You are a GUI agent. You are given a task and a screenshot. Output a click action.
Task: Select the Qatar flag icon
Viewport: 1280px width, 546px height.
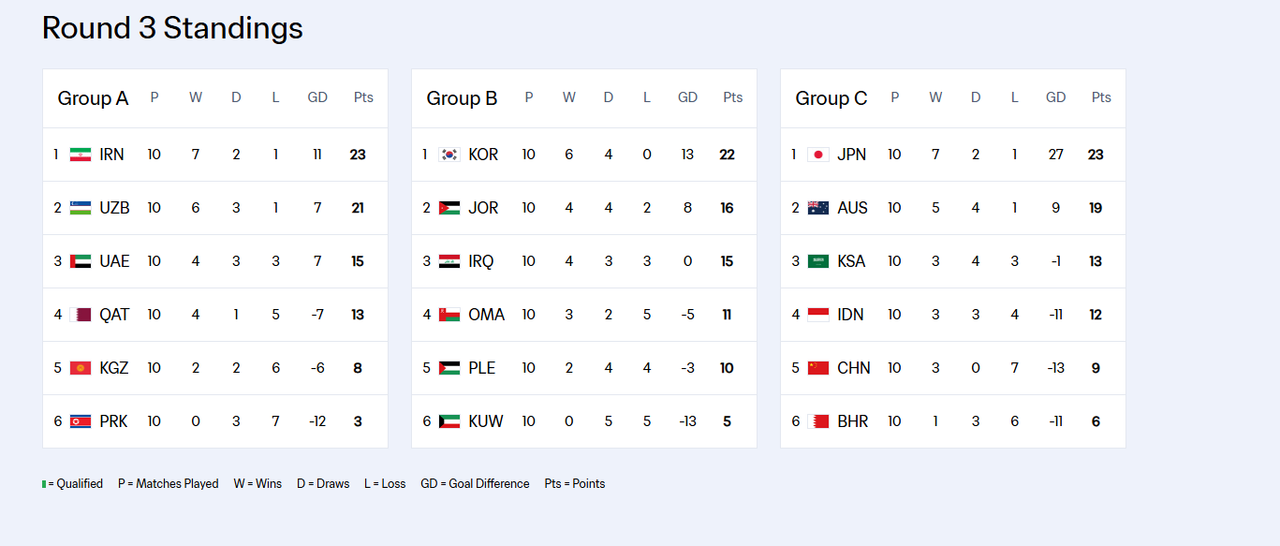81,314
